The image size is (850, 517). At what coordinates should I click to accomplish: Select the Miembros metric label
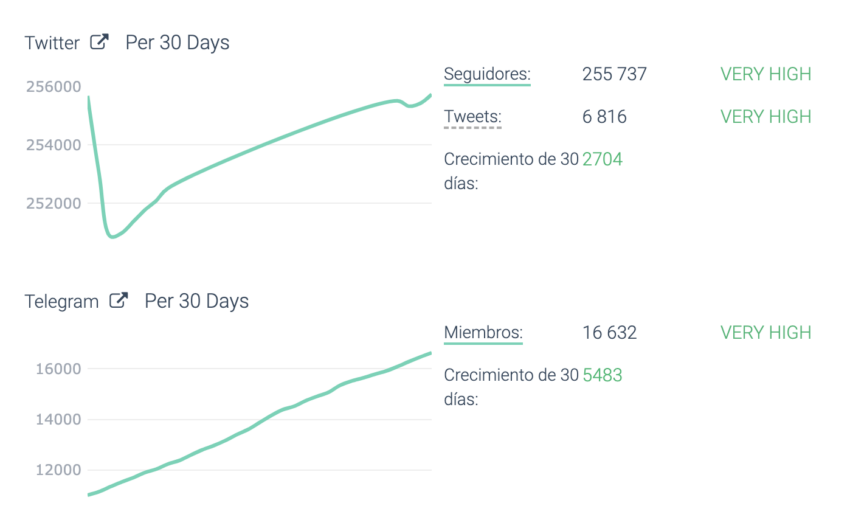pyautogui.click(x=483, y=332)
